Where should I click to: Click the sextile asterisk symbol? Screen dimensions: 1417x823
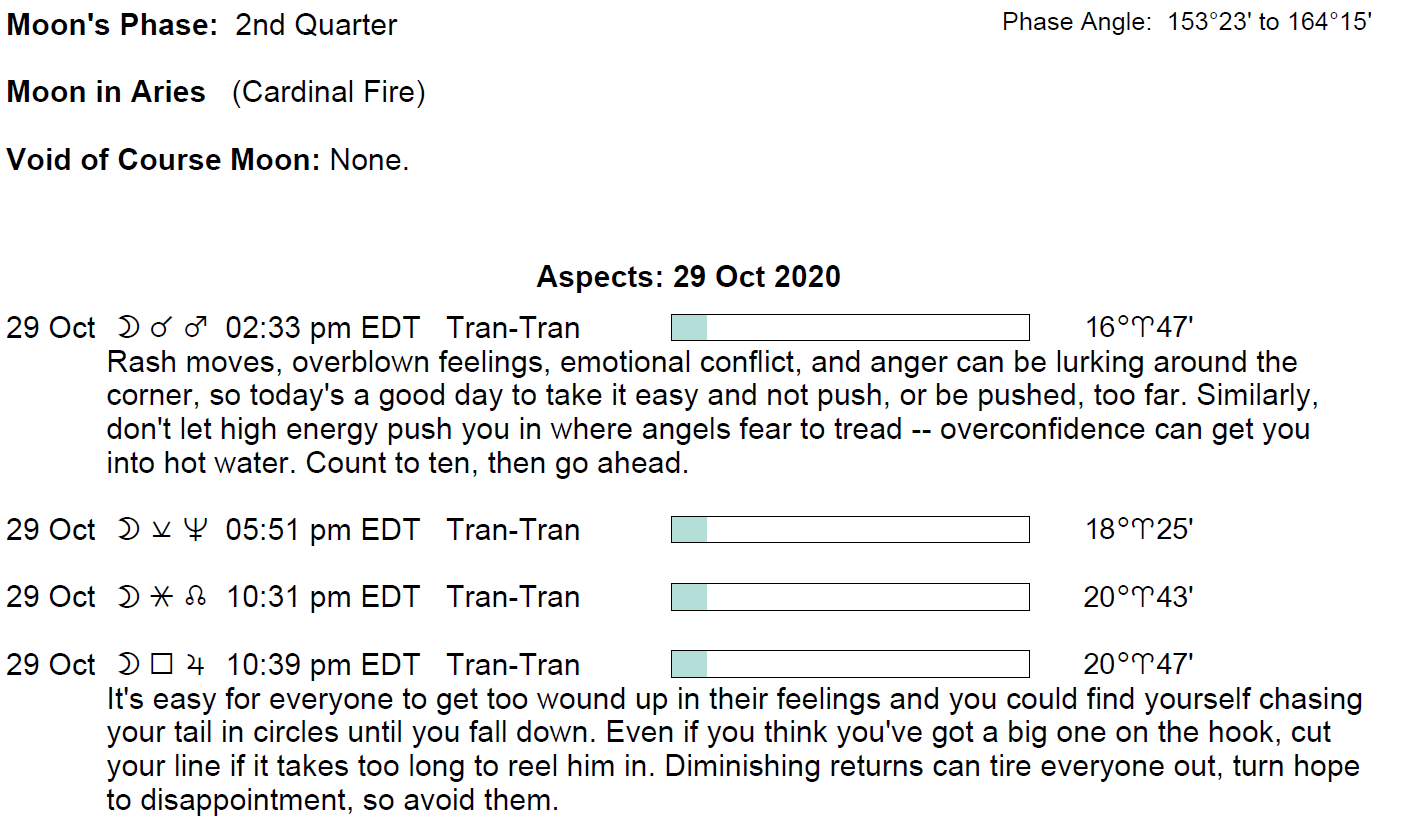pyautogui.click(x=161, y=598)
